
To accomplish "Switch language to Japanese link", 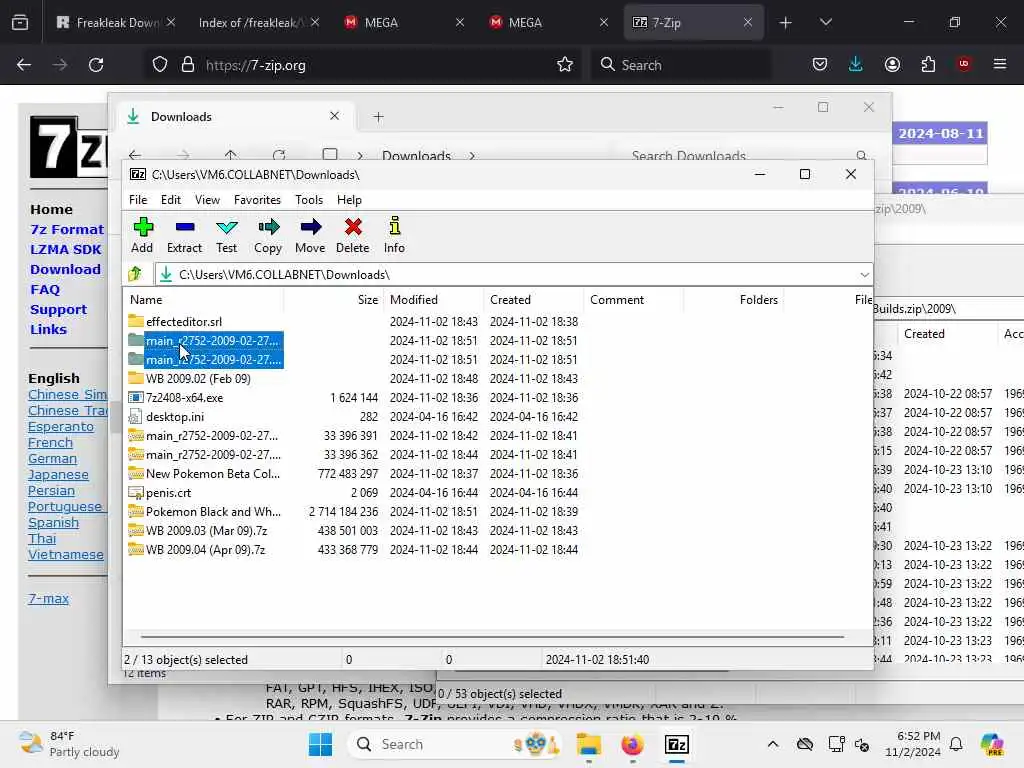I will (x=58, y=475).
